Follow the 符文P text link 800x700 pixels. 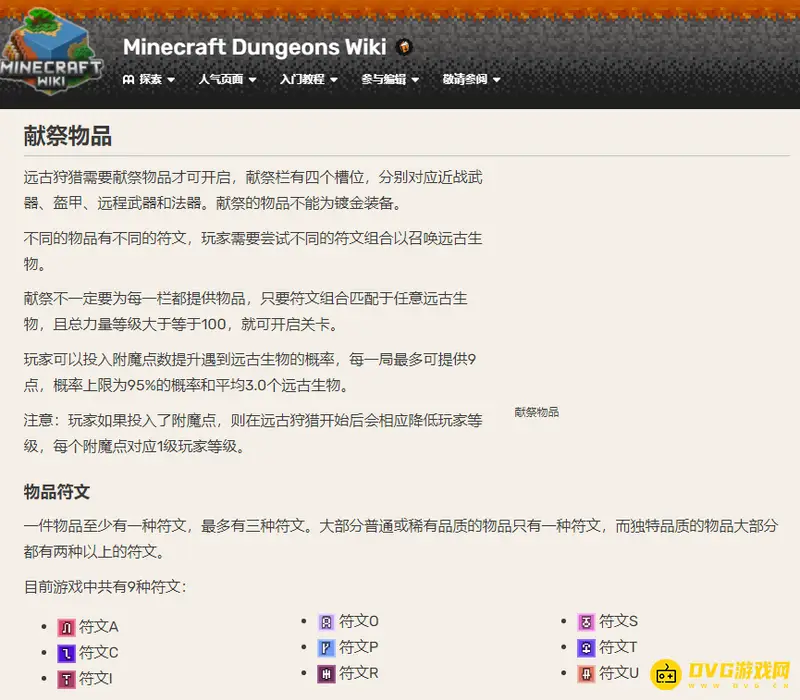tap(359, 647)
